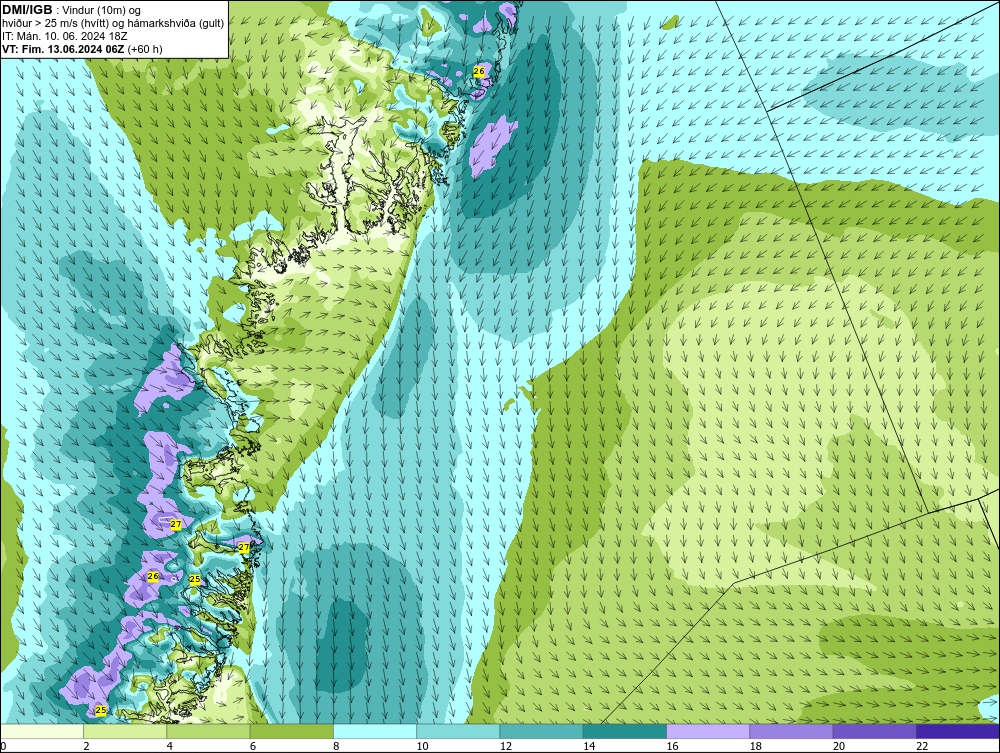Click the legend scale value "10"
1000x753 pixels.
(422, 746)
